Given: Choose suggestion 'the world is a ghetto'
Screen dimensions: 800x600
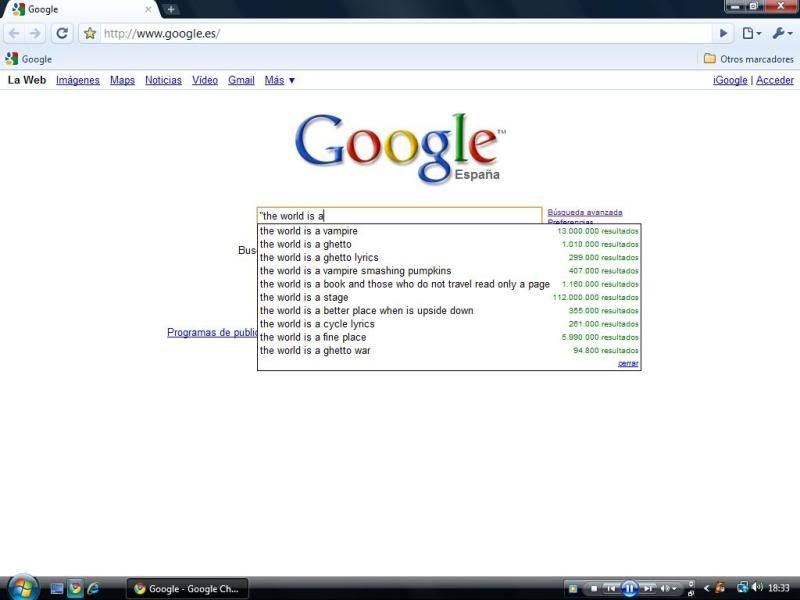Looking at the screenshot, I should (449, 244).
